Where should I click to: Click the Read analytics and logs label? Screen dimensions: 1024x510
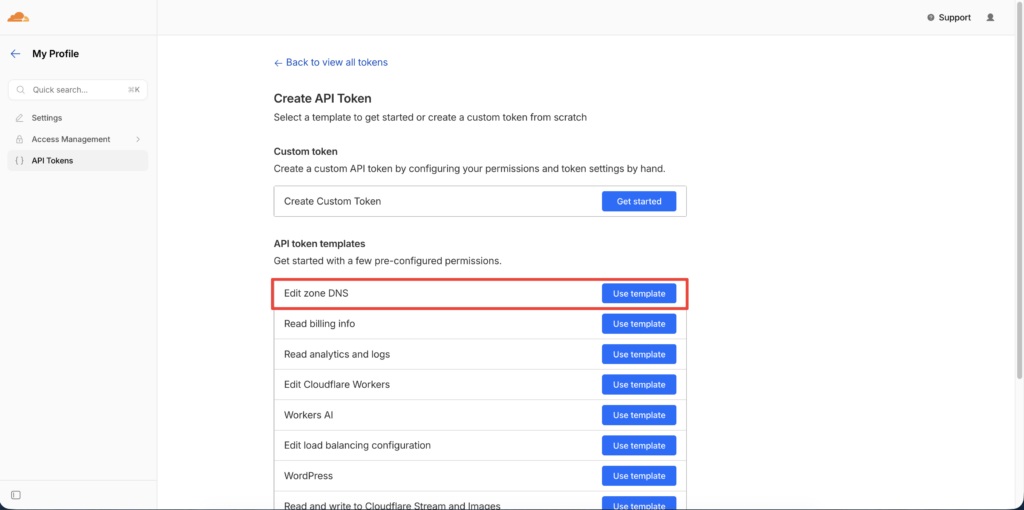pos(337,355)
